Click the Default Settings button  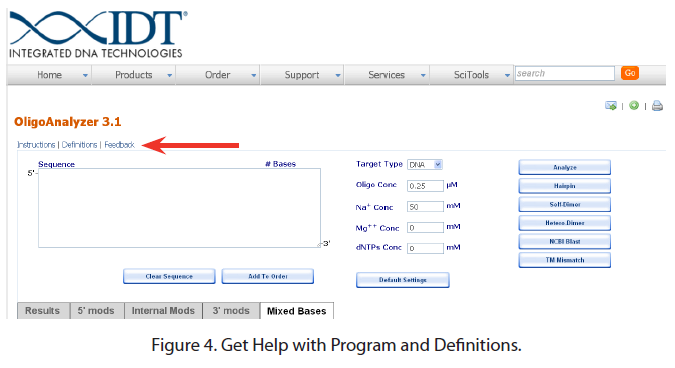click(403, 280)
